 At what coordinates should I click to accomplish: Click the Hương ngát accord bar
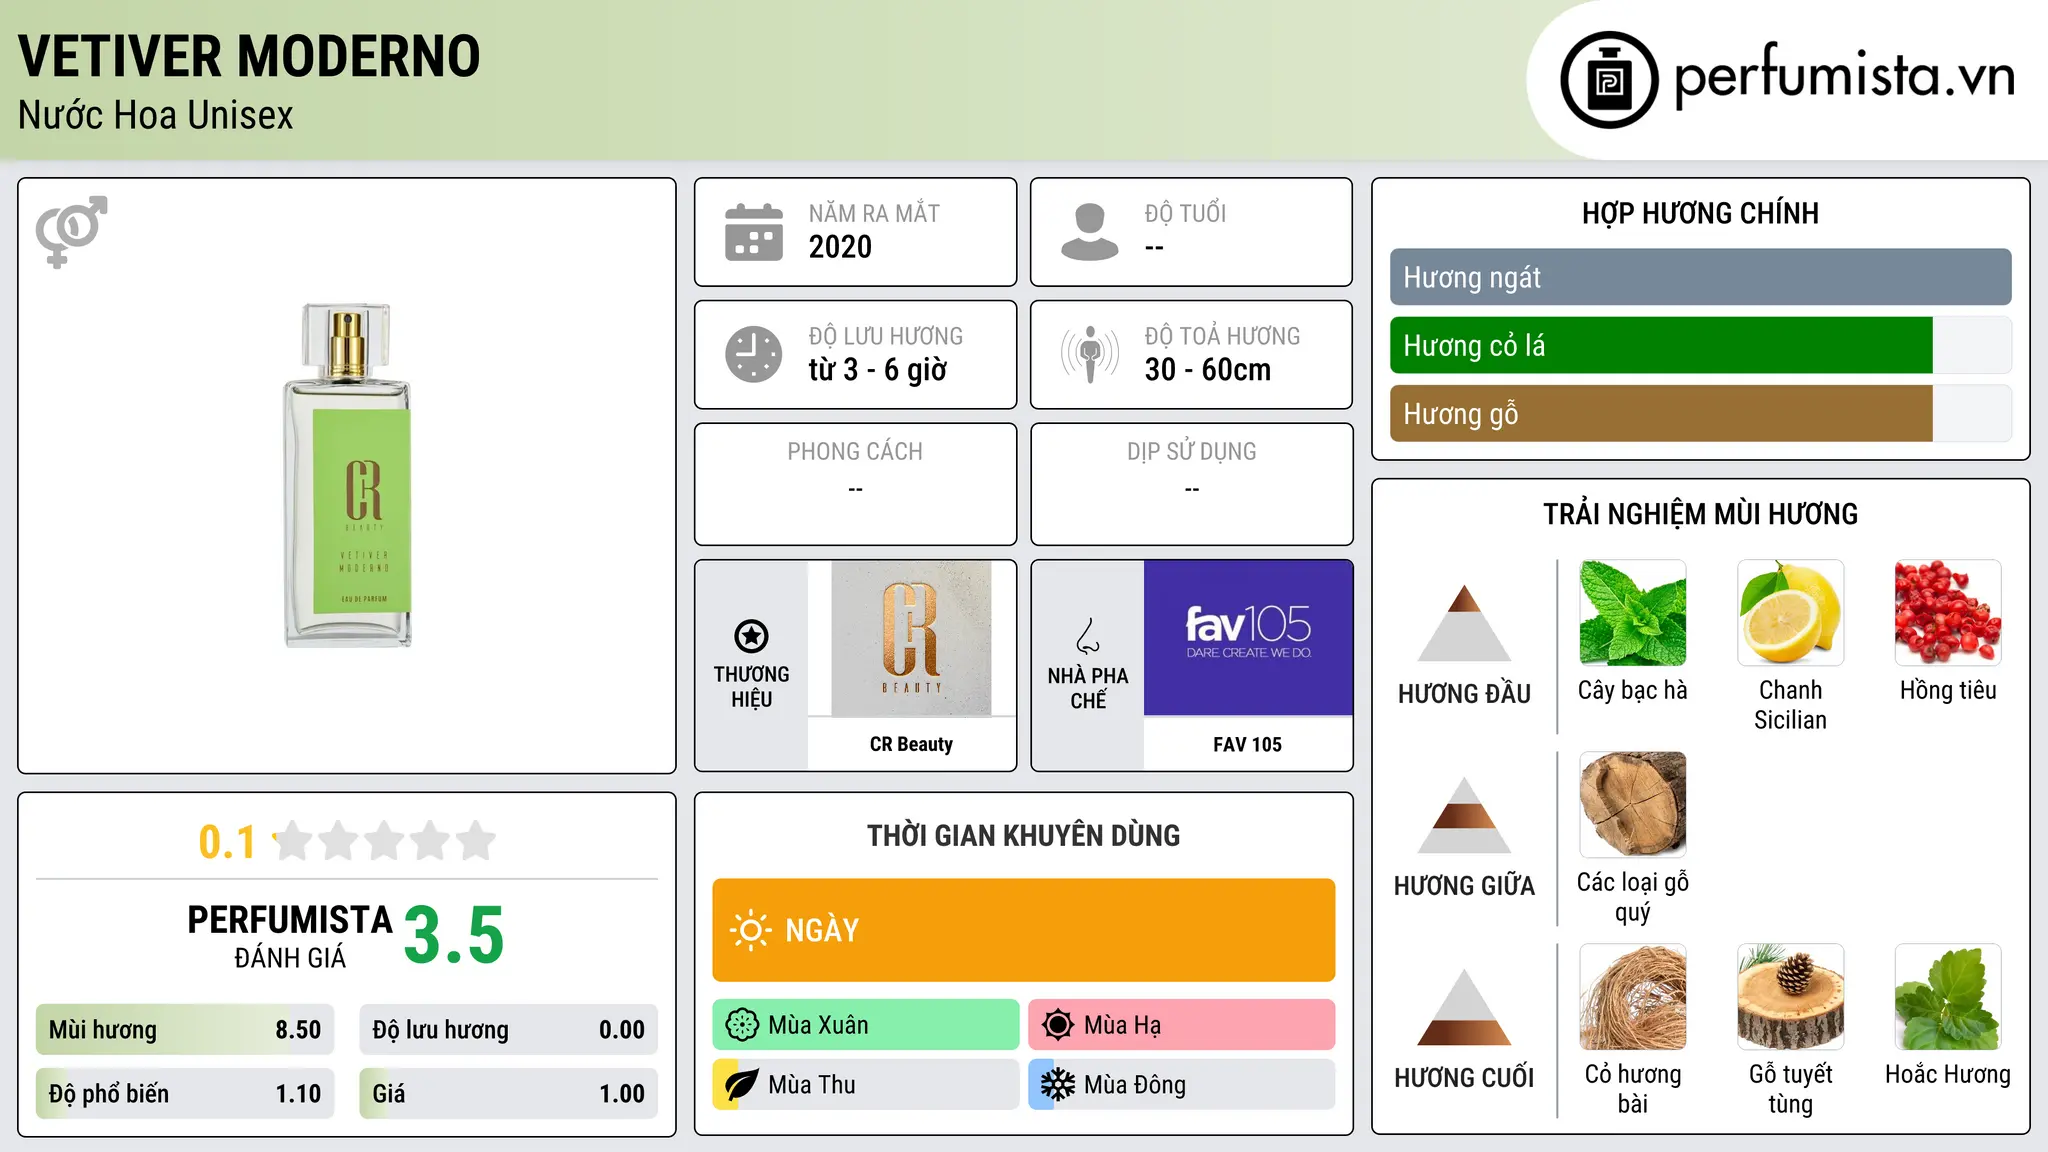pyautogui.click(x=1700, y=277)
